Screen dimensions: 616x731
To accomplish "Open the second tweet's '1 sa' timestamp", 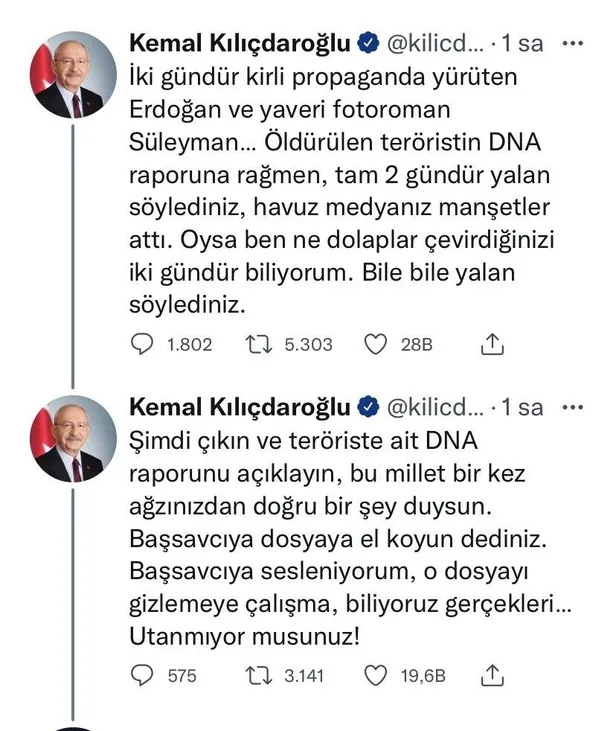I will (x=523, y=407).
